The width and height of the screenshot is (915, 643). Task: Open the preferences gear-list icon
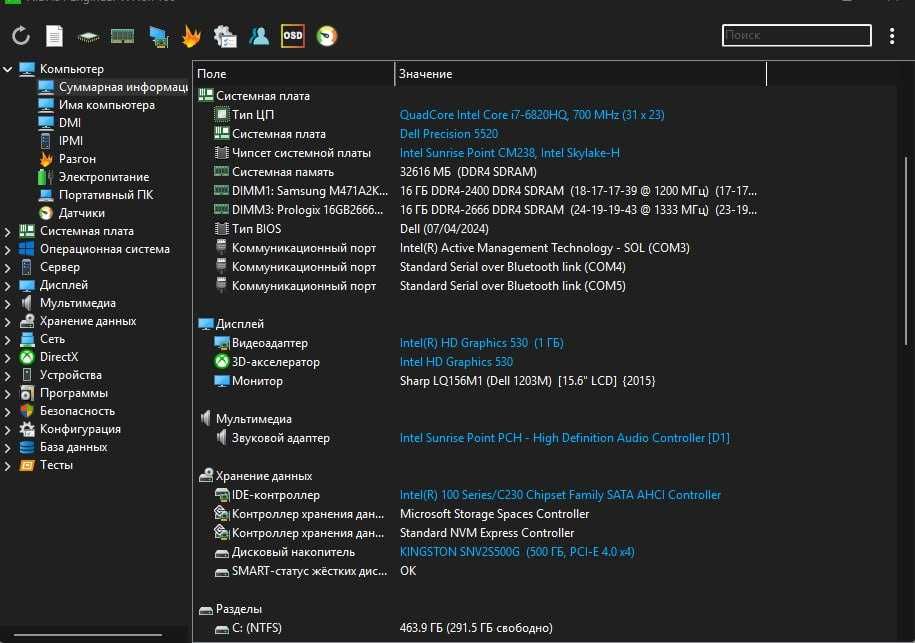[x=225, y=36]
